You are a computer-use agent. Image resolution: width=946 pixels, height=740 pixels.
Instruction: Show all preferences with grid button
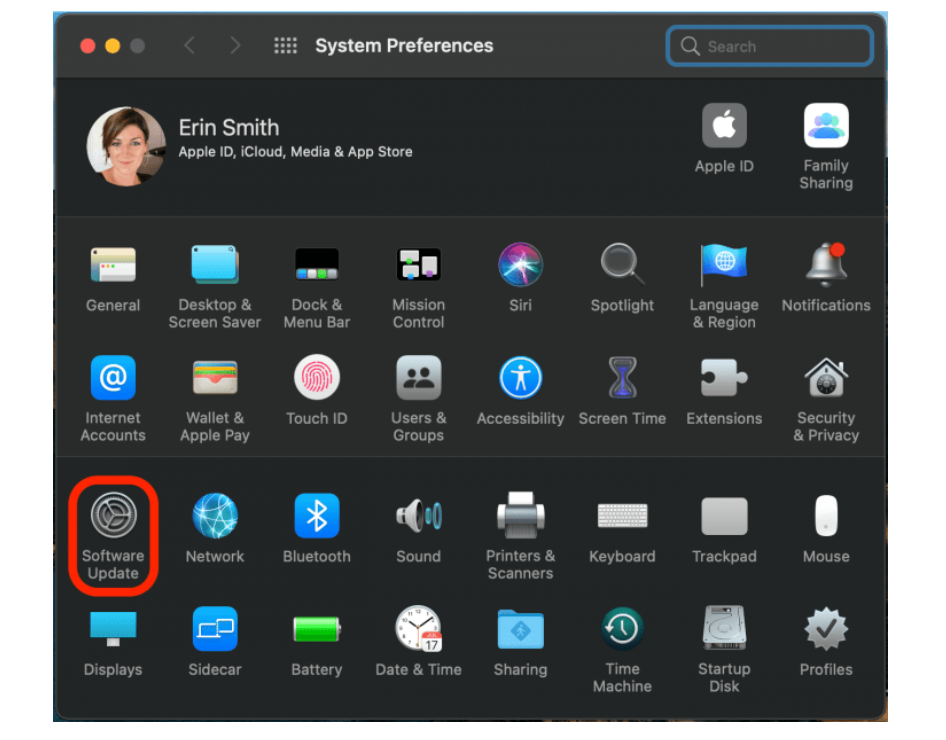pos(285,46)
